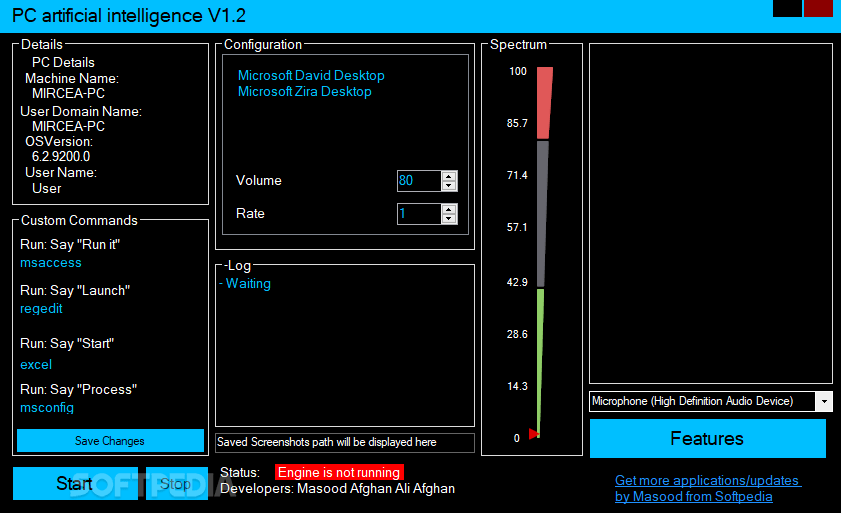The height and width of the screenshot is (513, 841).
Task: Increase Volume with up spinner arrow
Action: click(x=449, y=176)
